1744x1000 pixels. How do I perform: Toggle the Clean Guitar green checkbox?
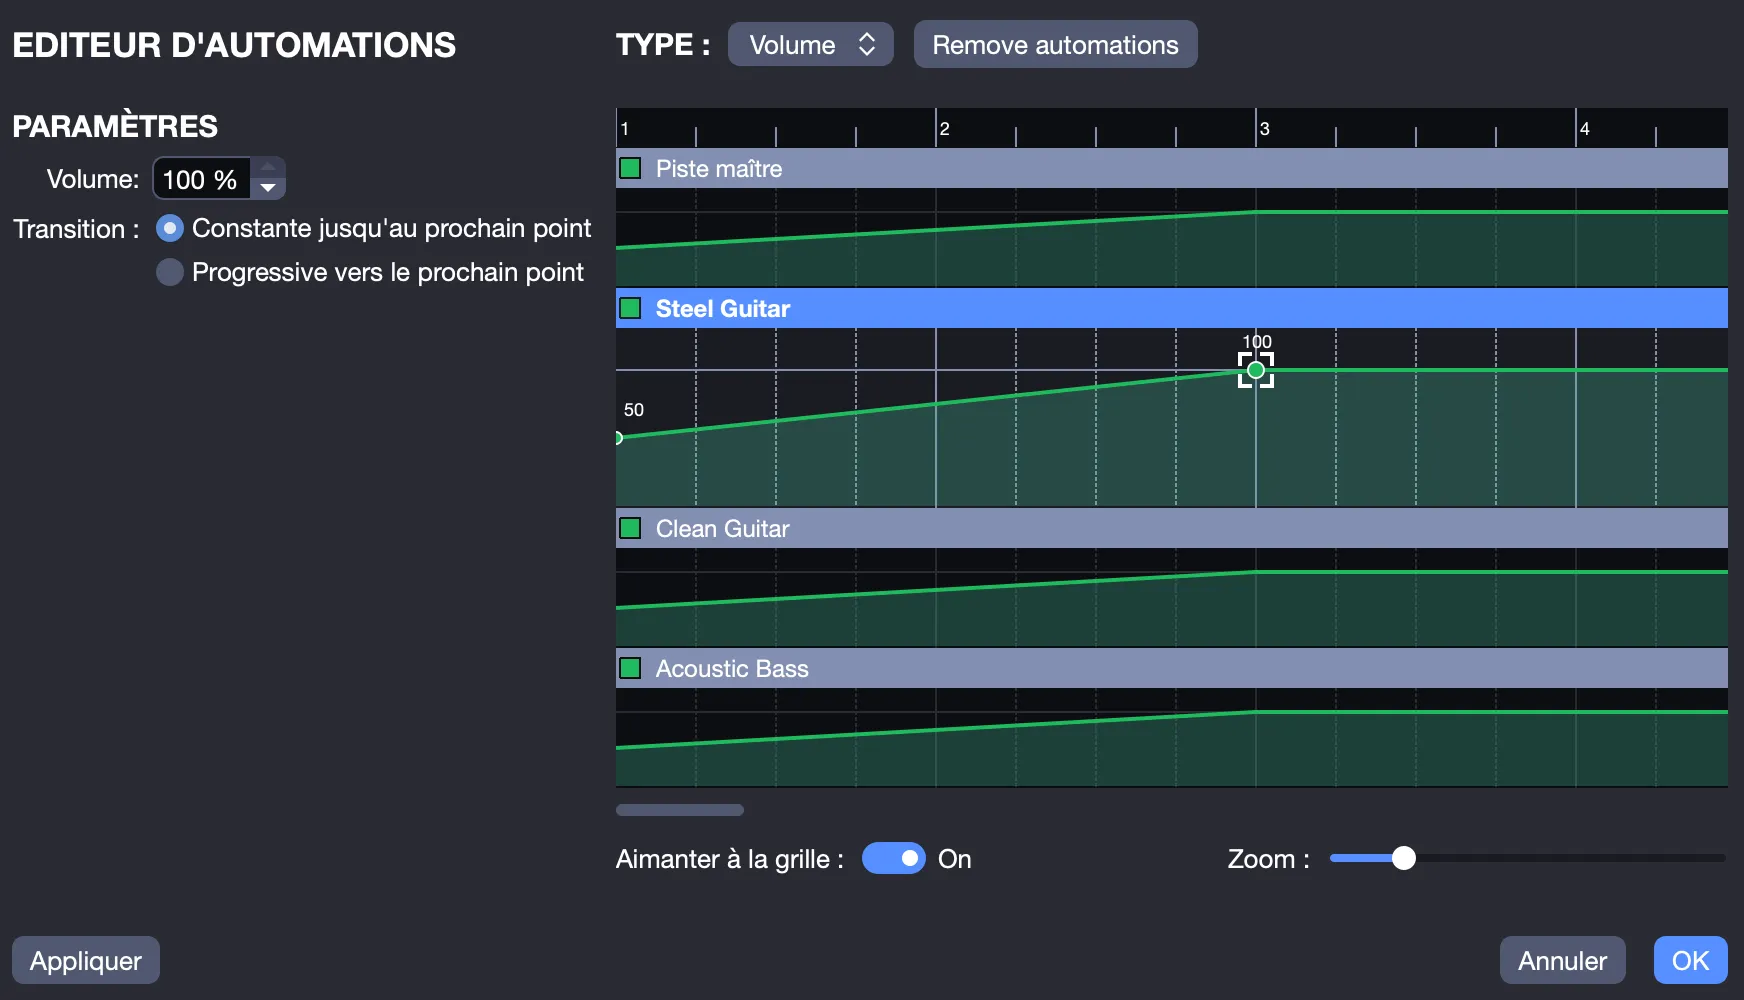point(630,528)
